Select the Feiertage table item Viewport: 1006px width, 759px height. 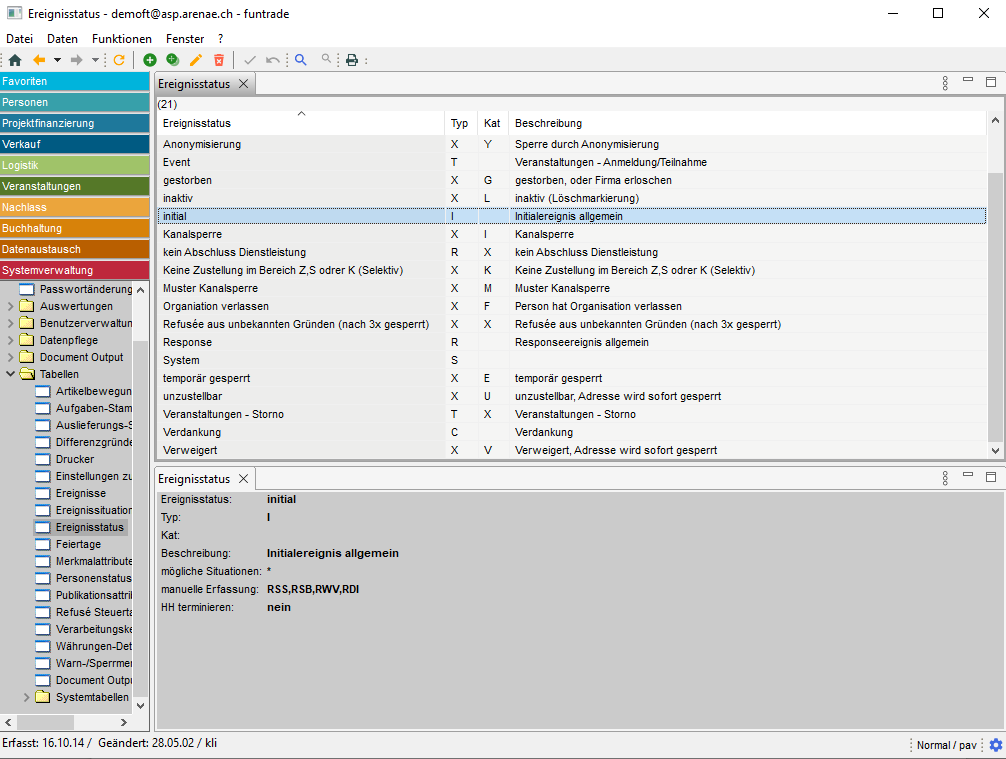click(x=78, y=544)
